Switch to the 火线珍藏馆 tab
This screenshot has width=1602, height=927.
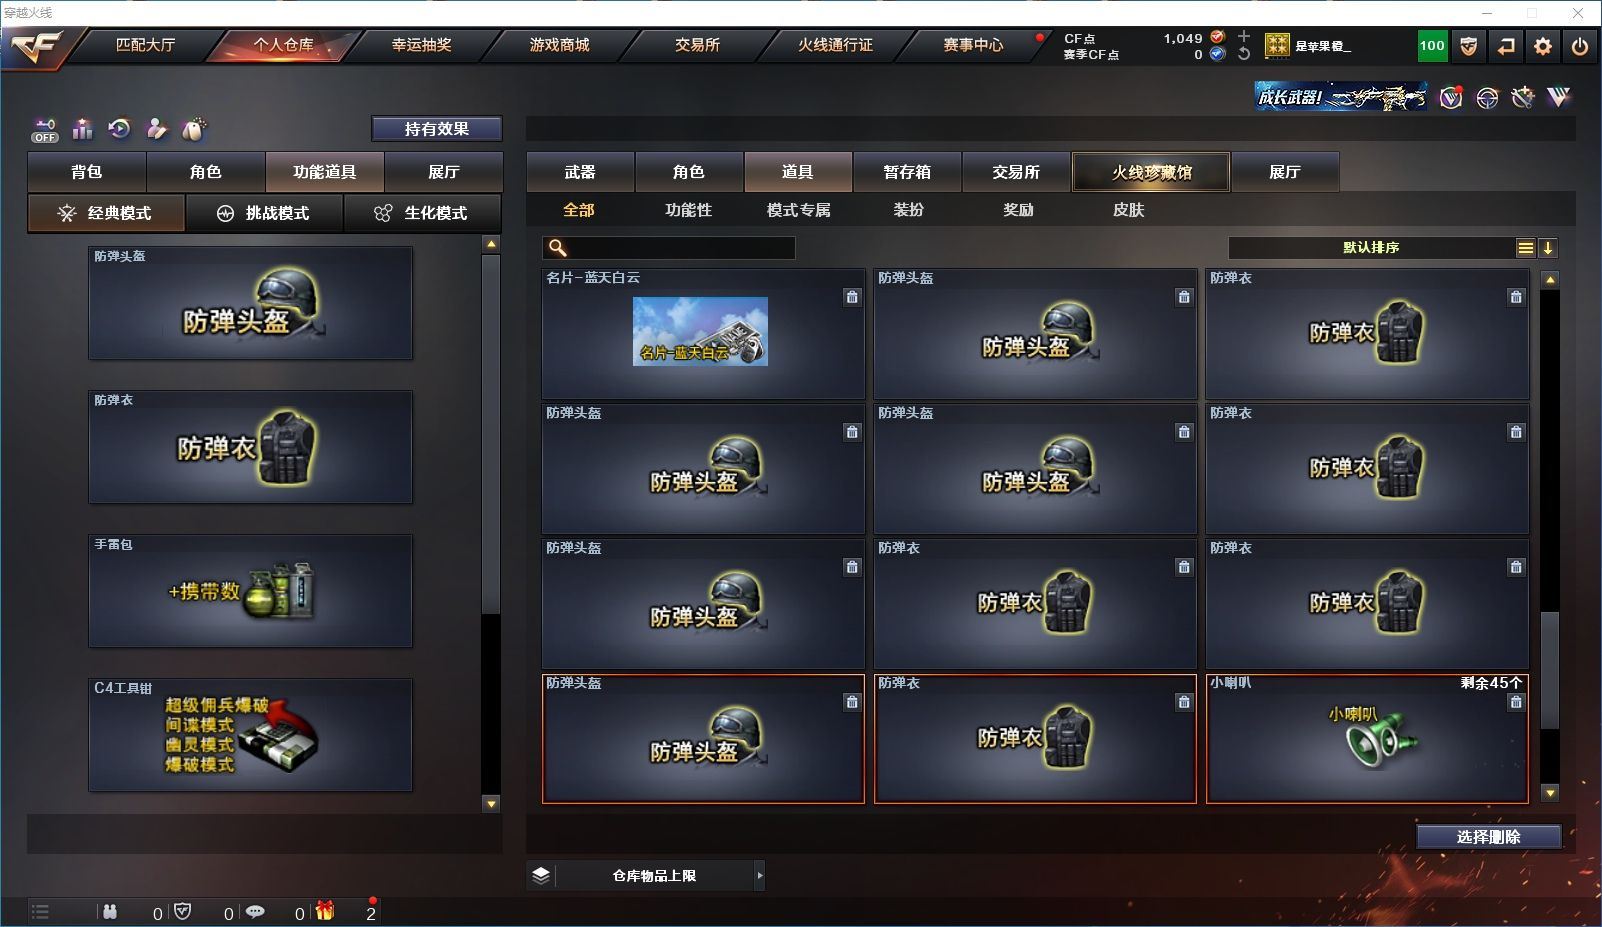(x=1151, y=172)
